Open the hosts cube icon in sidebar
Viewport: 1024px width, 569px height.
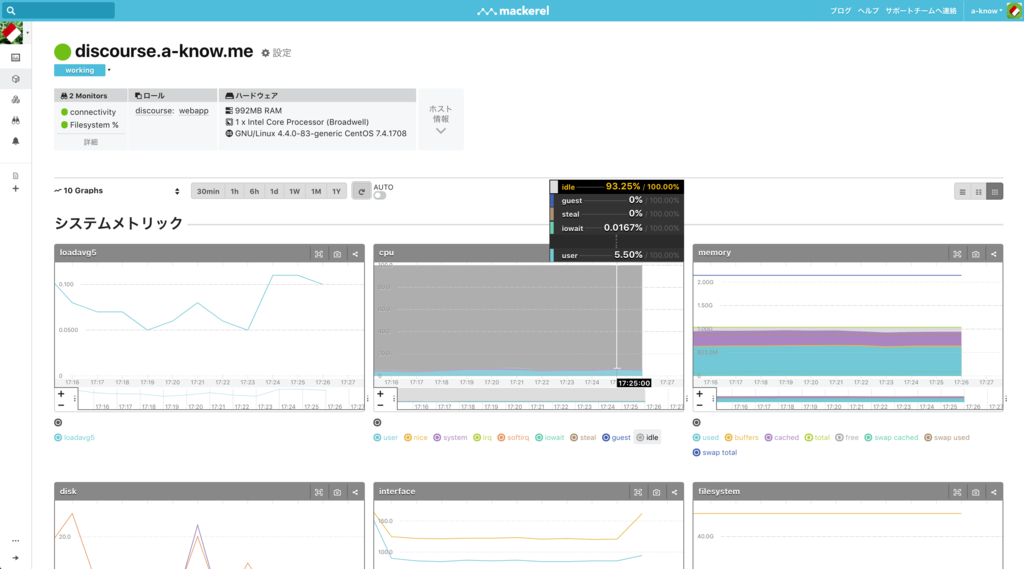[x=16, y=79]
